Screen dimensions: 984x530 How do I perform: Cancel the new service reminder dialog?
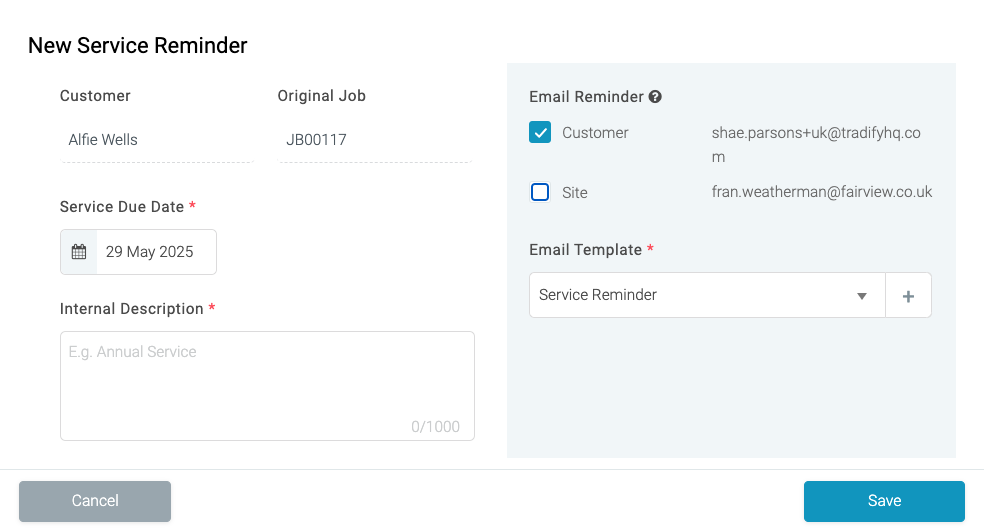click(x=95, y=501)
